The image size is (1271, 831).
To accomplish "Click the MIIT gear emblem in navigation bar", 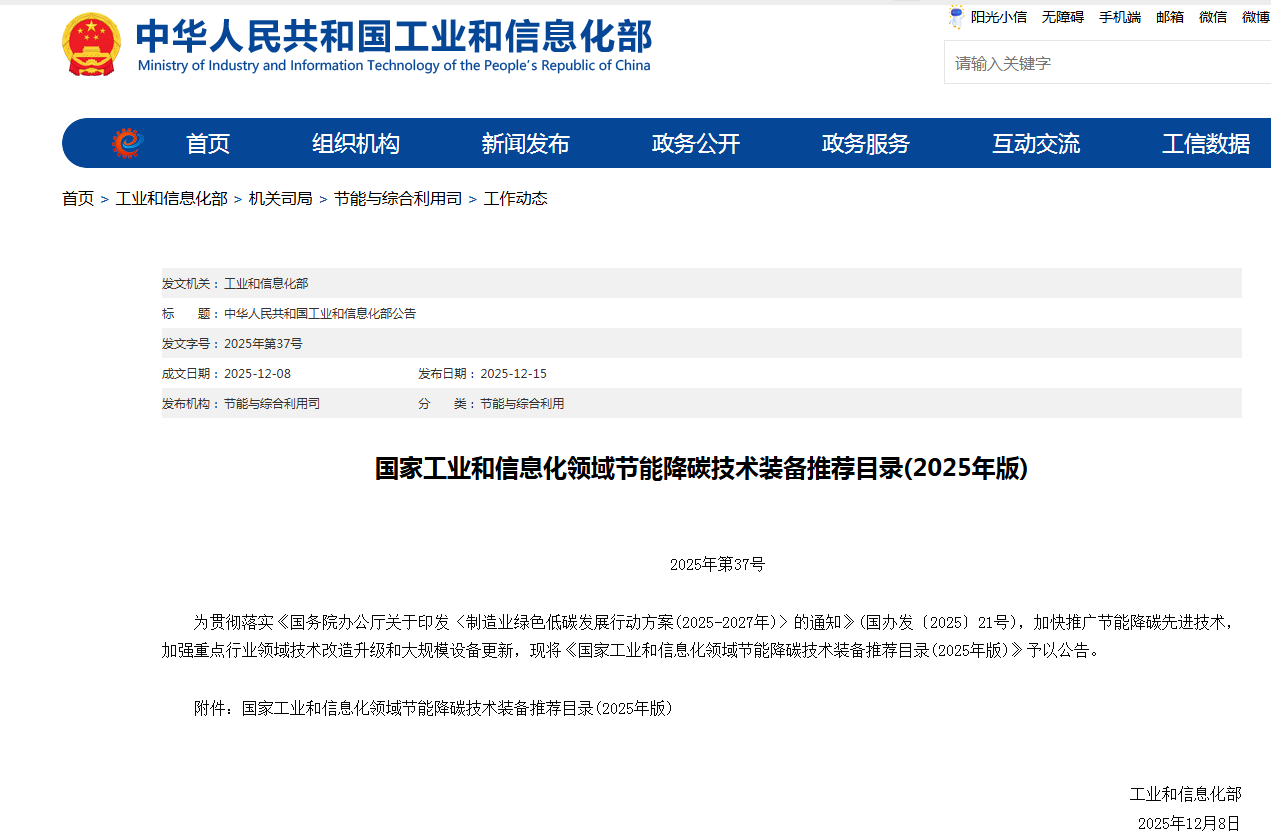I will (x=125, y=142).
